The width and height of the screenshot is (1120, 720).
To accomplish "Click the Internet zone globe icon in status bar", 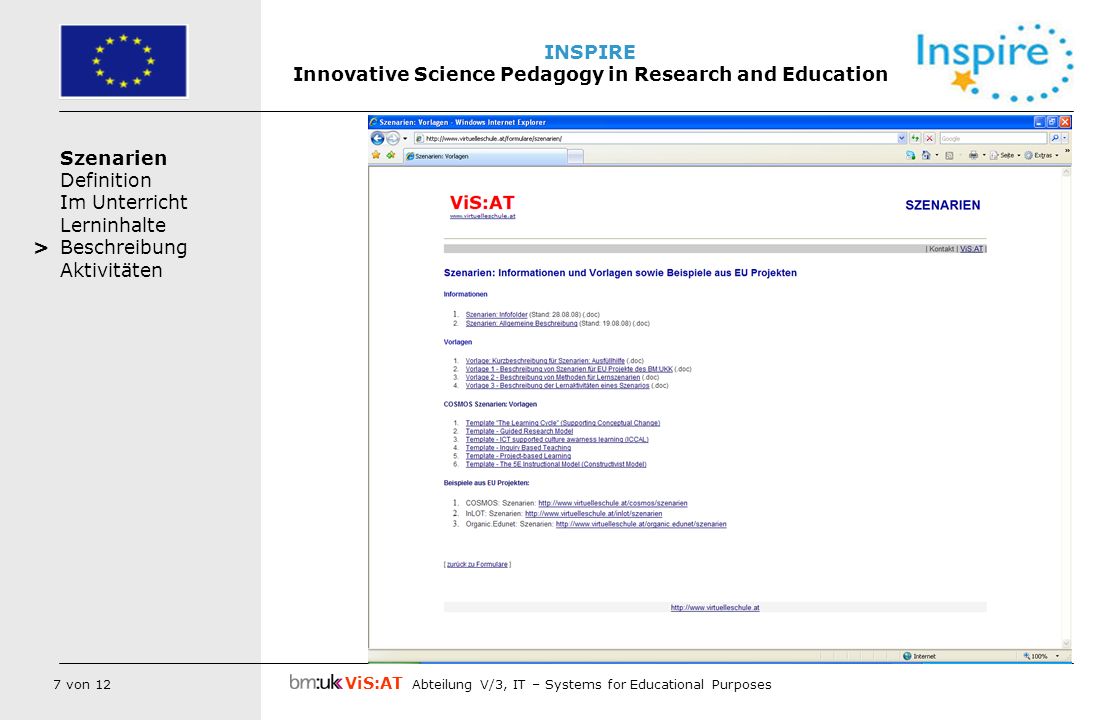I will click(907, 656).
